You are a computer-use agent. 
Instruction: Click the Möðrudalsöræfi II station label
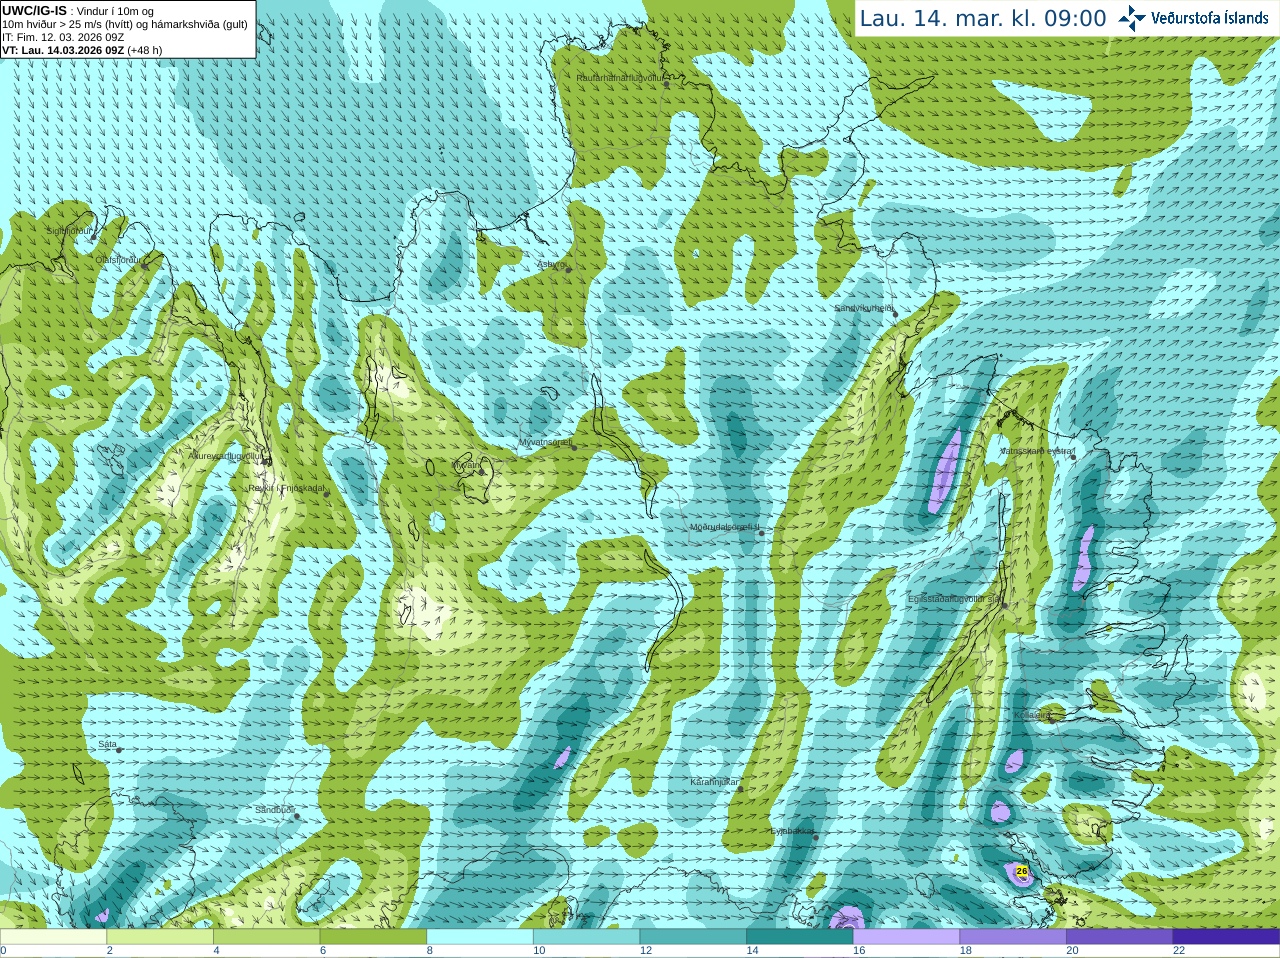[x=725, y=527]
